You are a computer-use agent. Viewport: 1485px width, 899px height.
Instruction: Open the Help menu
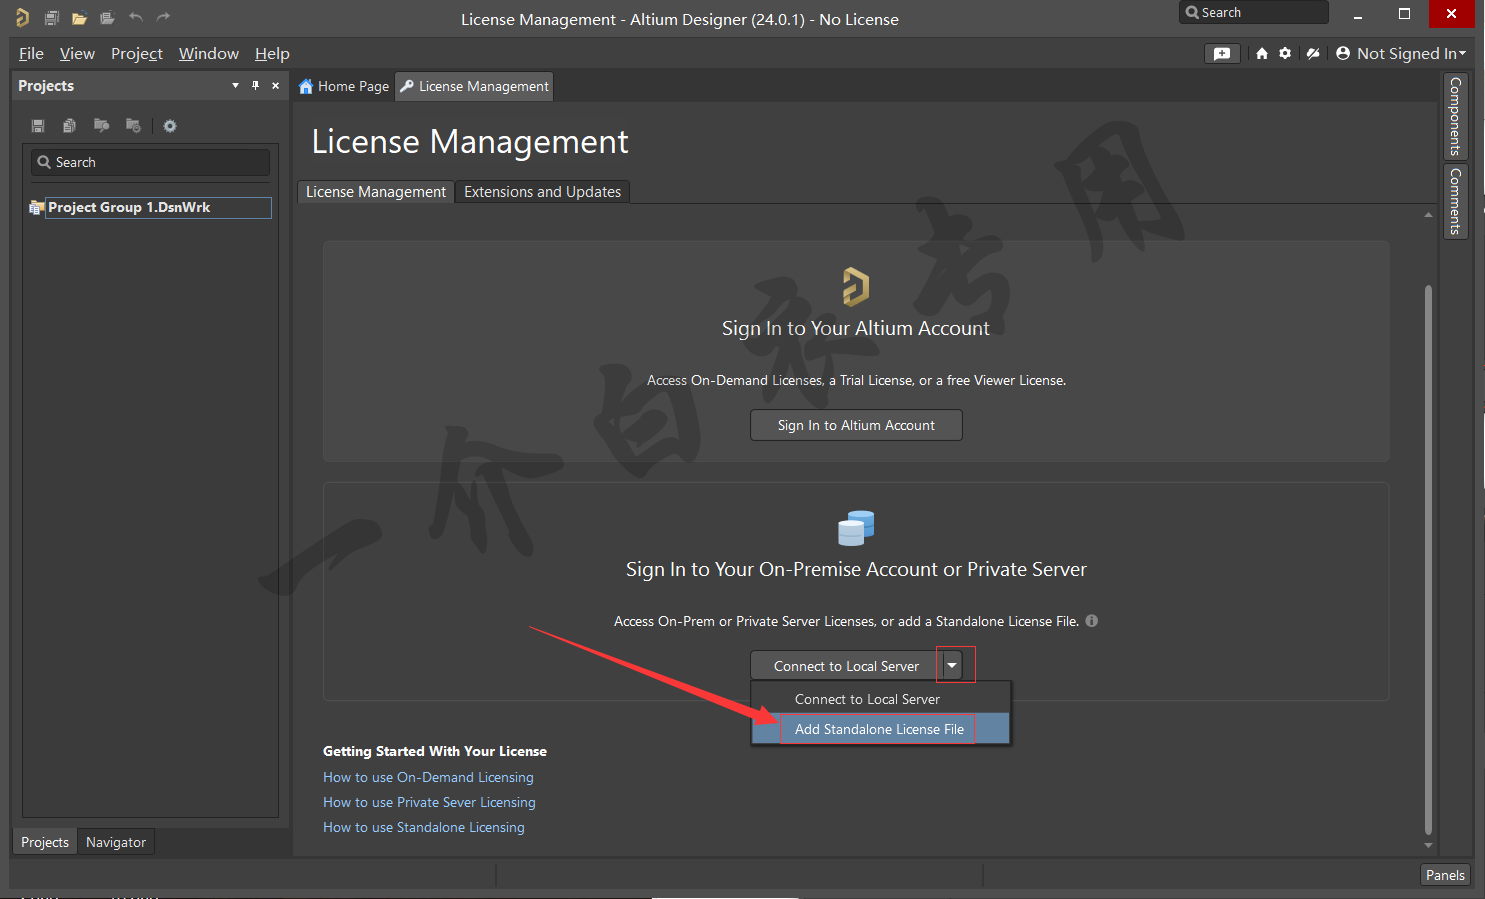click(x=272, y=54)
